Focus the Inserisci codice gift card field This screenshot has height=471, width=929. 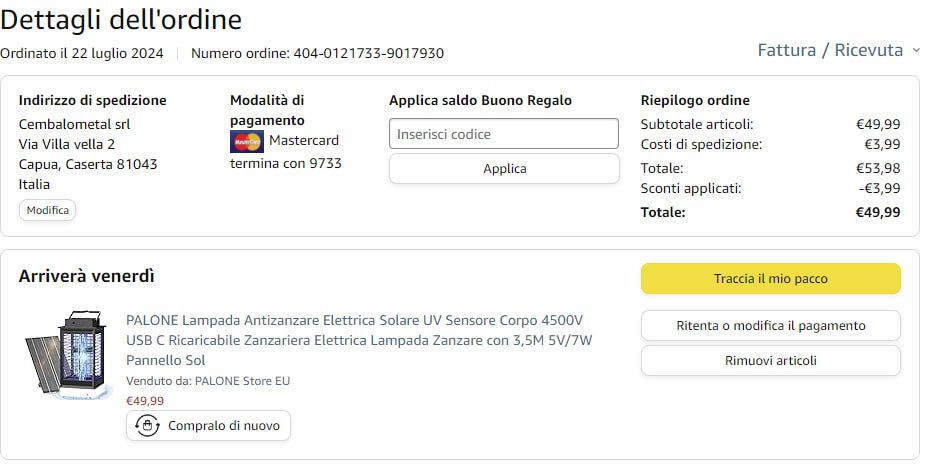click(504, 134)
